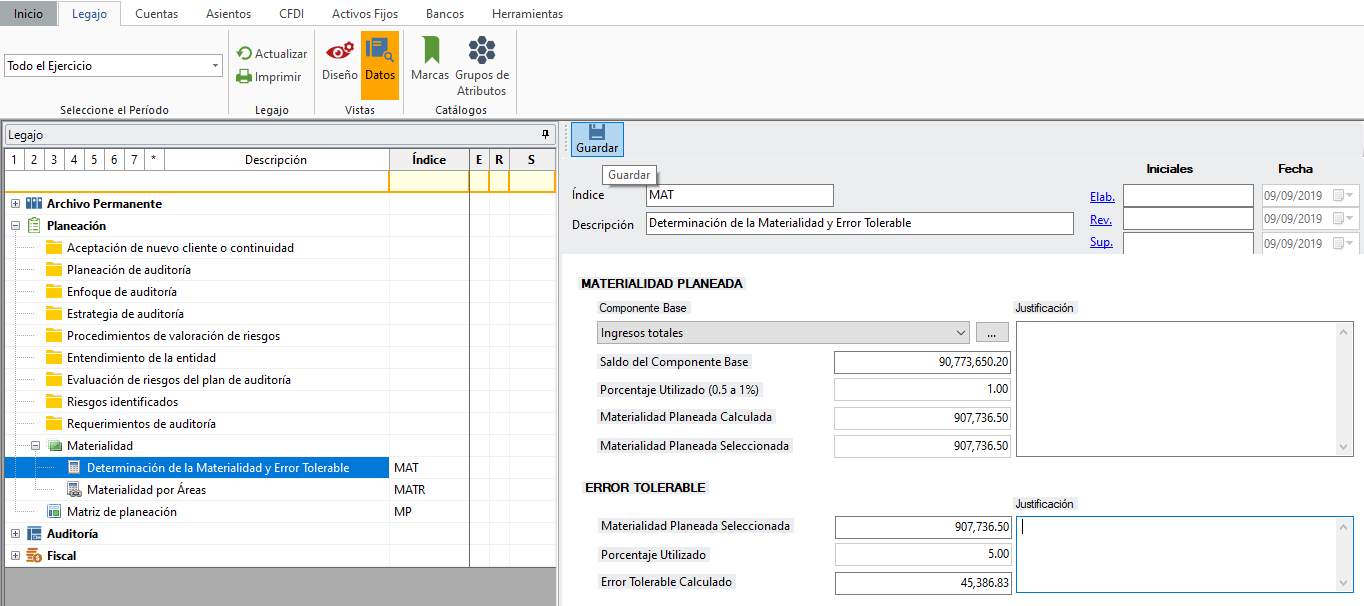Click the ellipsis button beside Componente Base

(x=991, y=333)
